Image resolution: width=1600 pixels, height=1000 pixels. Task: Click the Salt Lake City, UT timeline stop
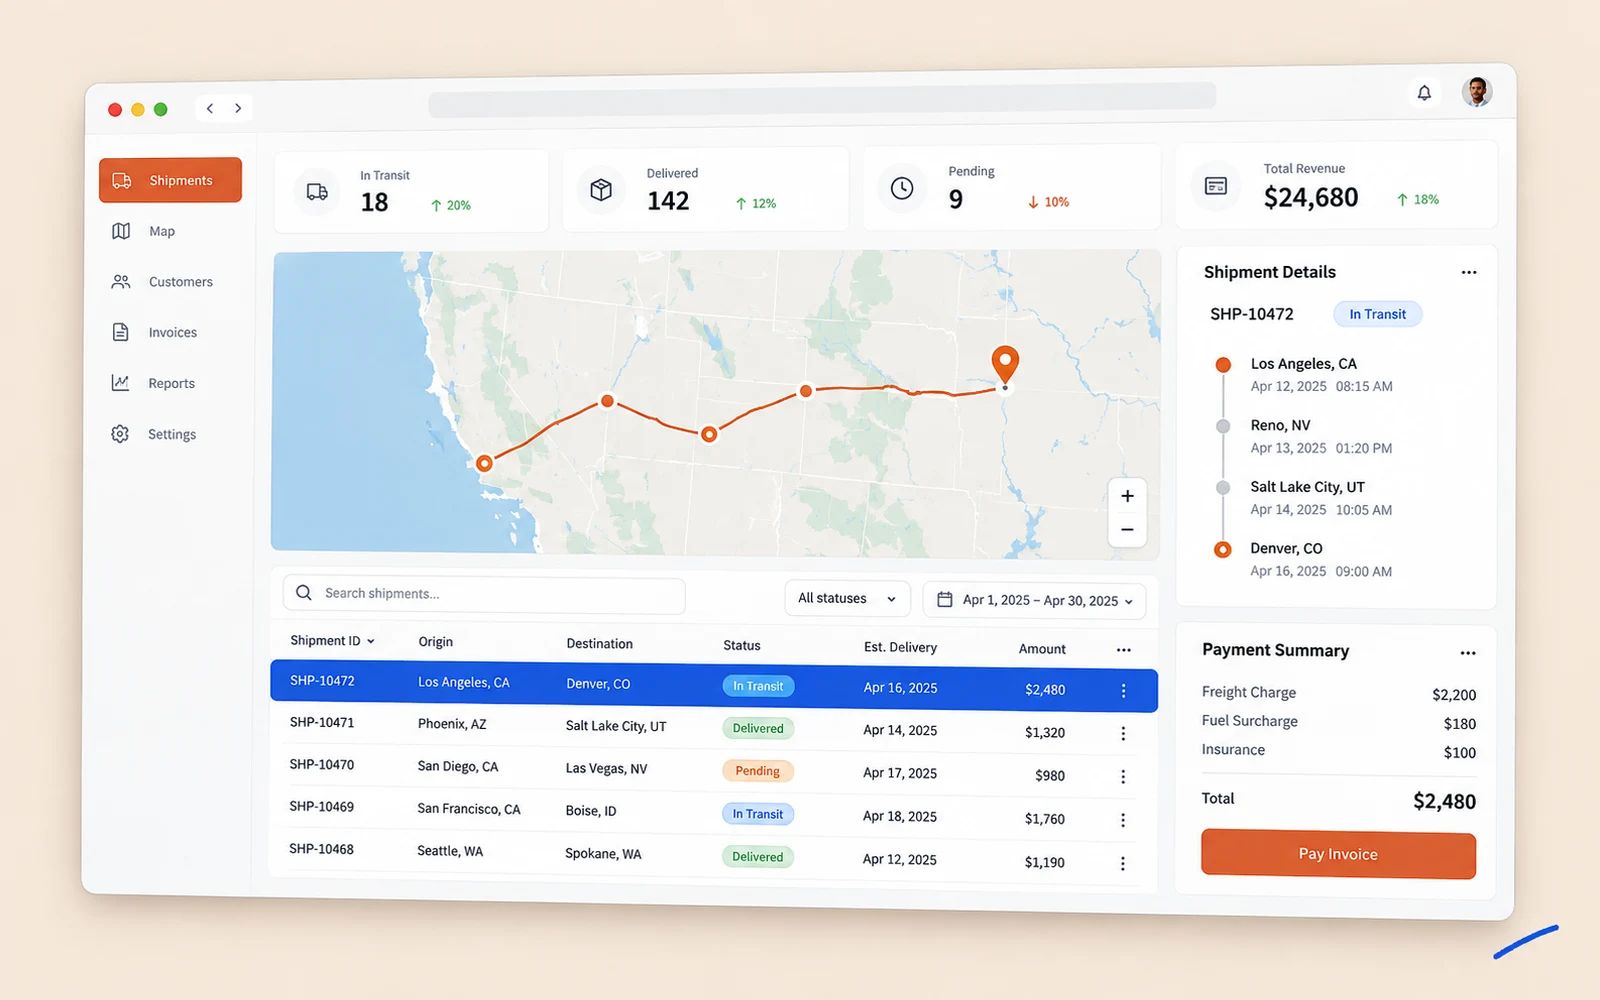(1307, 487)
